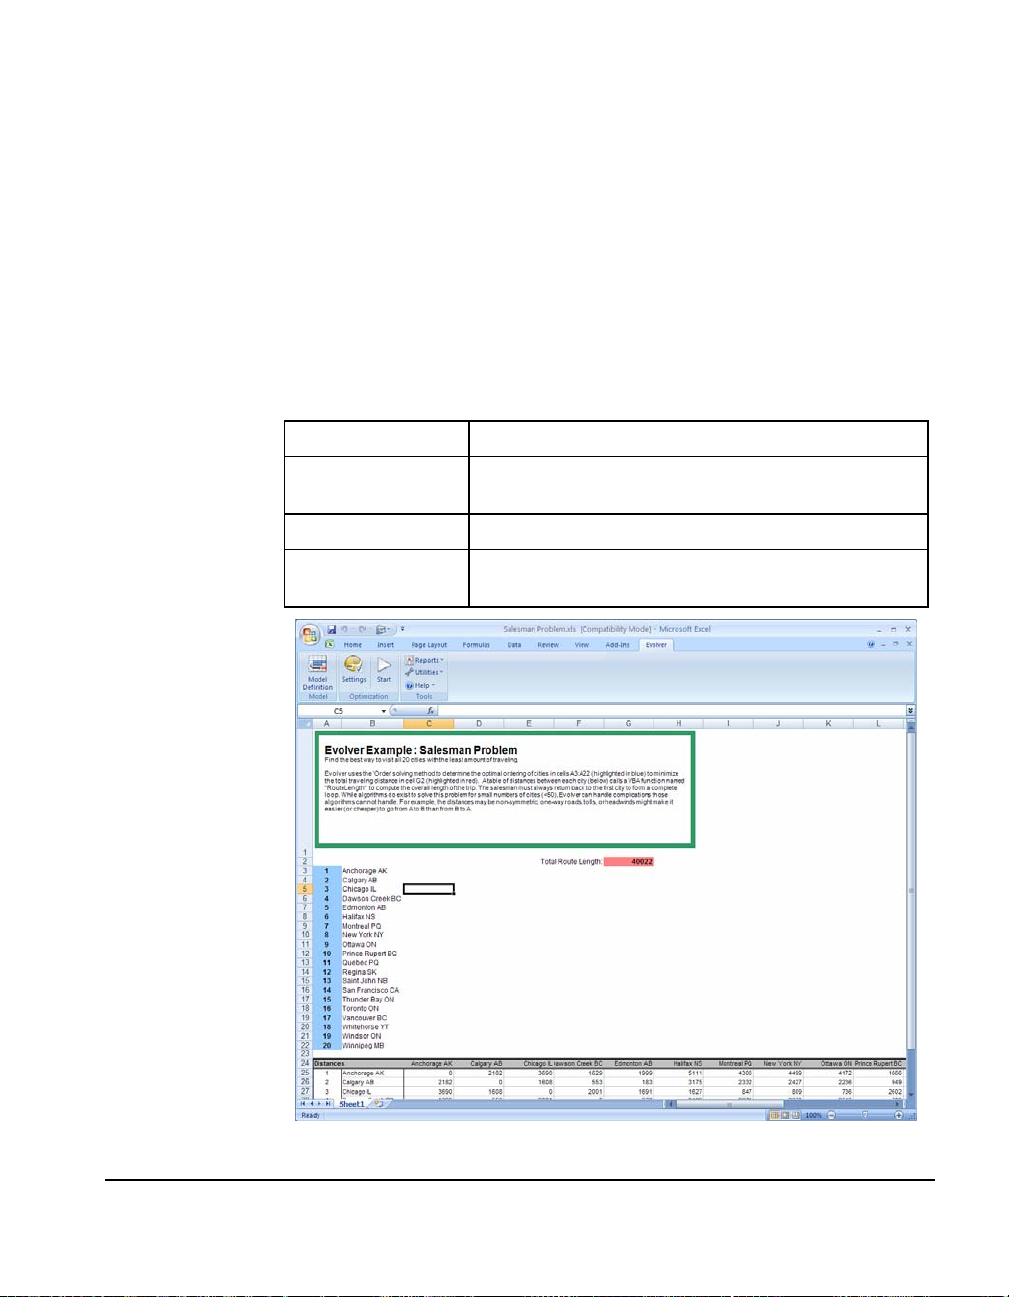Expand the formula bar
This screenshot has height=1297, width=1009.
(910, 711)
